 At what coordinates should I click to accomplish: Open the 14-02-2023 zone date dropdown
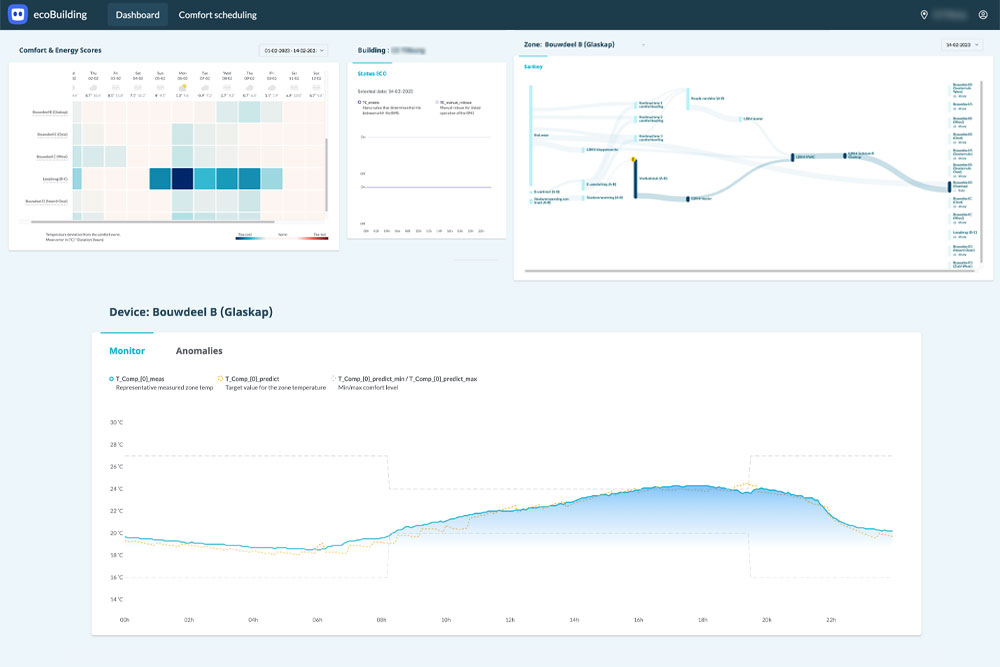961,45
